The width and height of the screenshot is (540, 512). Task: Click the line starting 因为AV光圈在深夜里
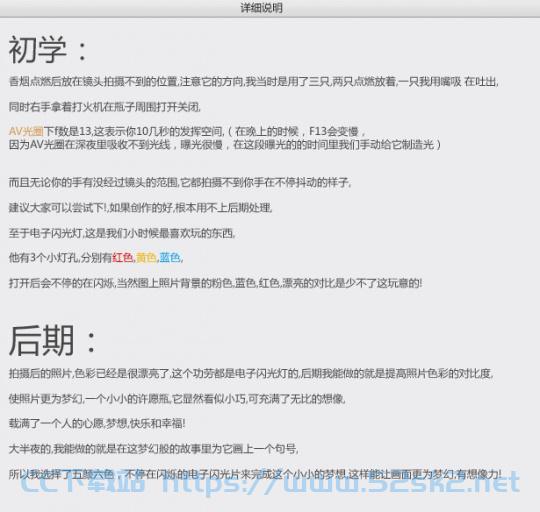tap(225, 144)
